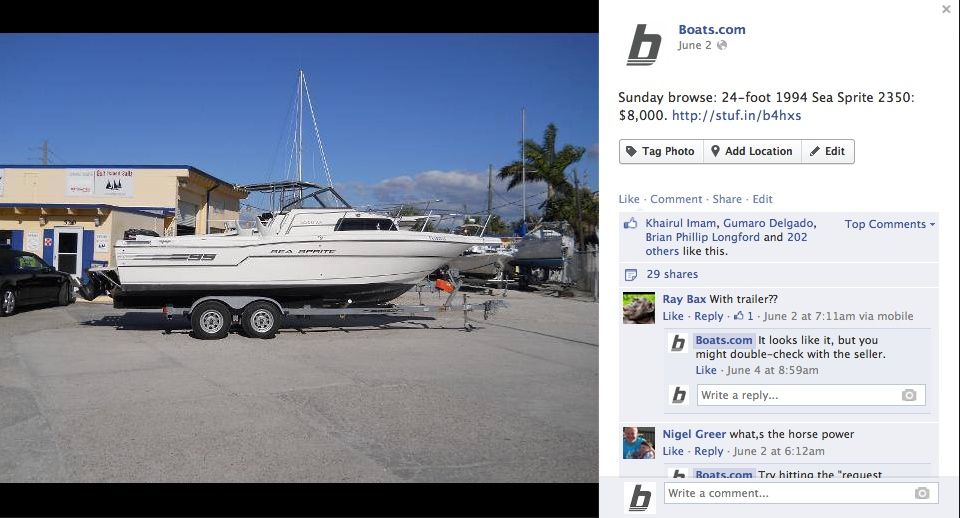This screenshot has height=518, width=960.
Task: Click the camera icon in reply field
Action: [909, 396]
